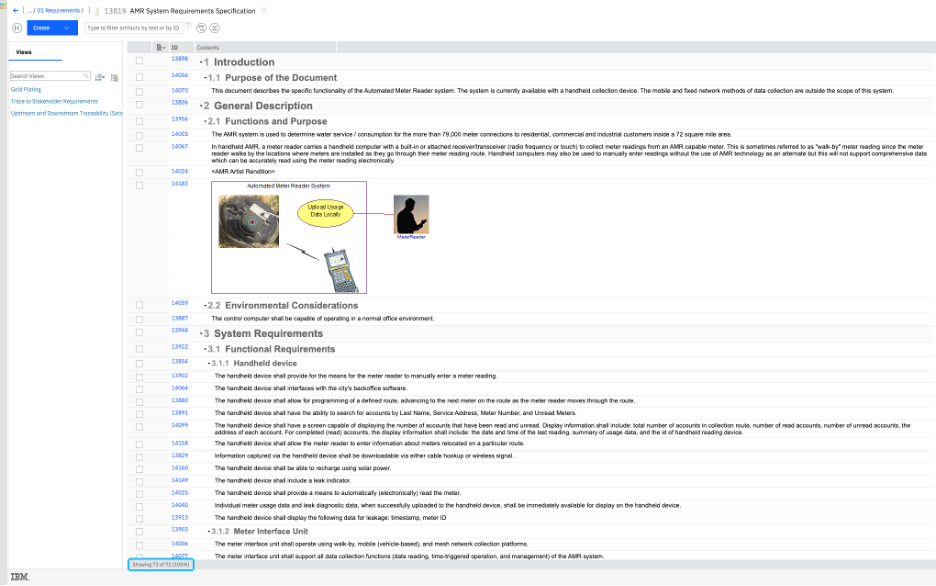Collapse the sidebar with the first-page arrow icon
Image resolution: width=936 pixels, height=586 pixels.
(x=17, y=28)
